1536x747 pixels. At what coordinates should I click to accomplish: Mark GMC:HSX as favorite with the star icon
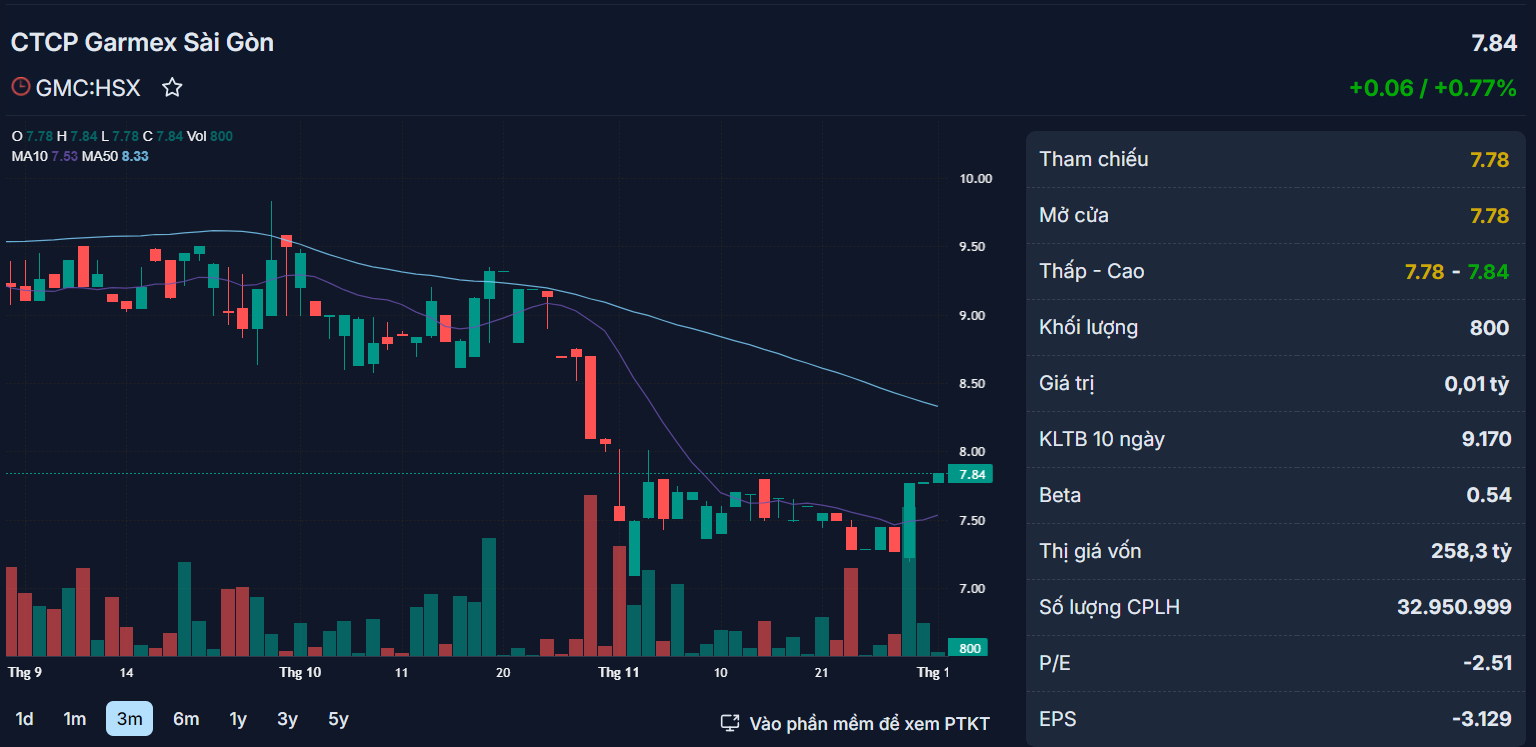[172, 88]
